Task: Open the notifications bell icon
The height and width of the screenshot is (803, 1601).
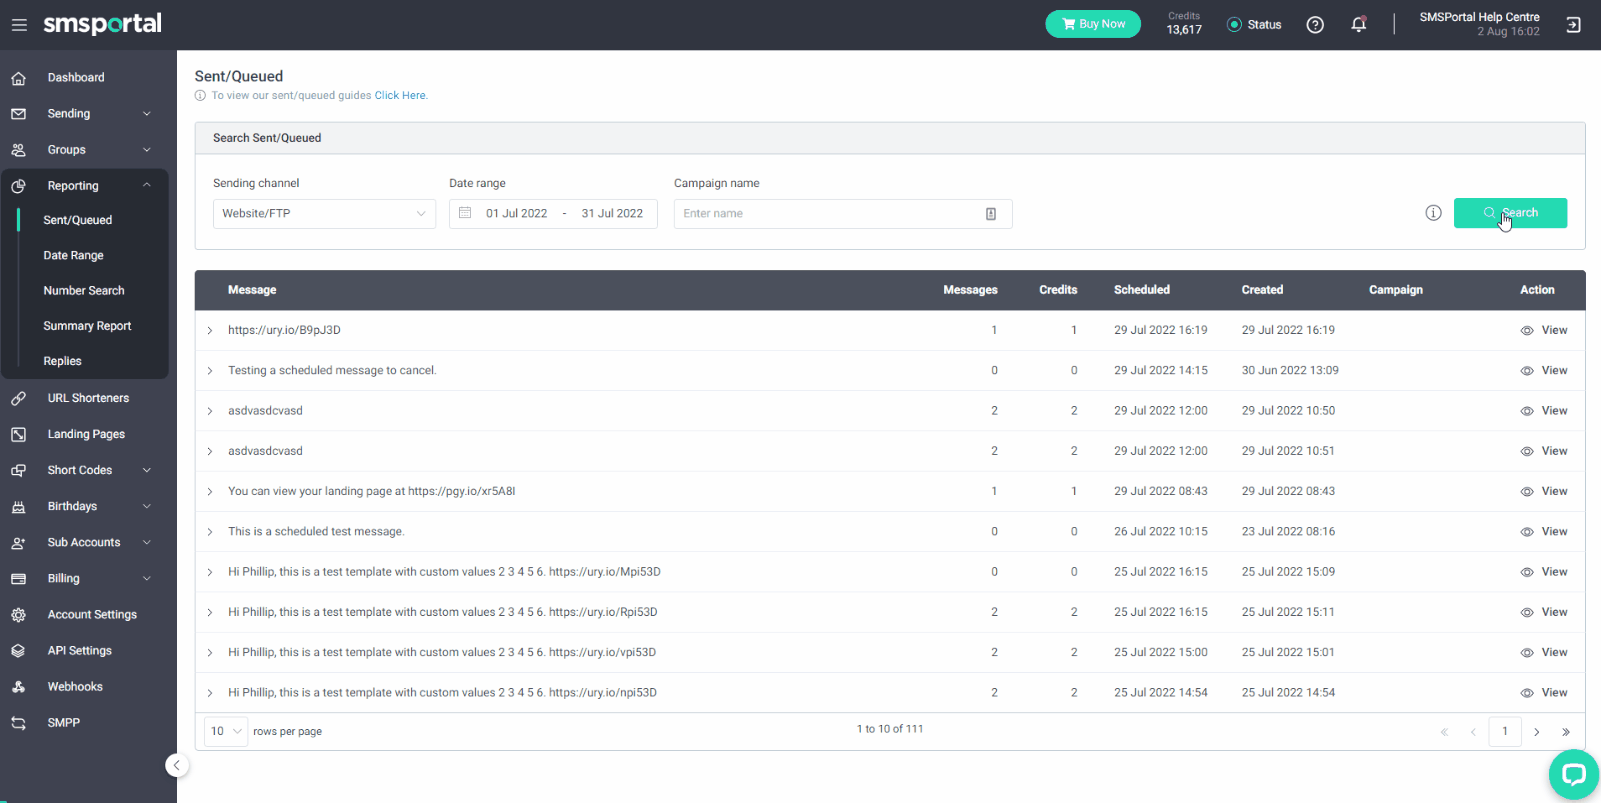Action: (x=1358, y=24)
